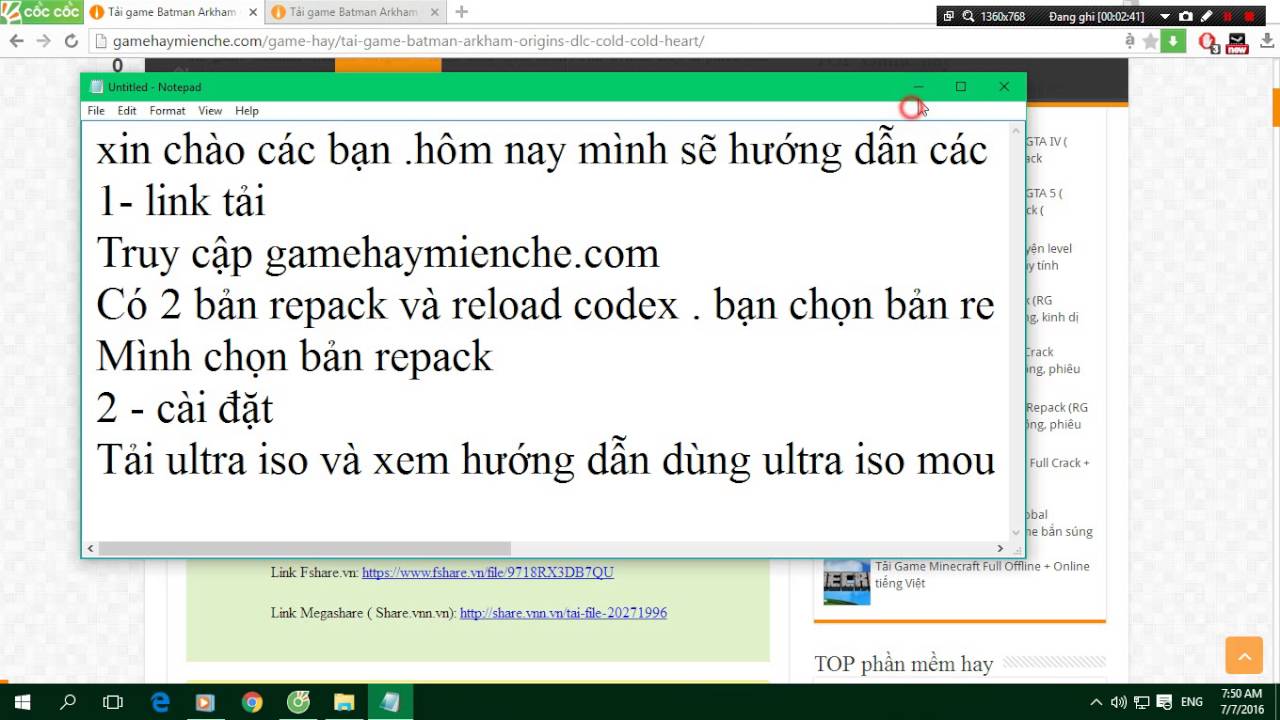Click the Notepad title bar icon
1280x720 pixels.
(x=96, y=87)
